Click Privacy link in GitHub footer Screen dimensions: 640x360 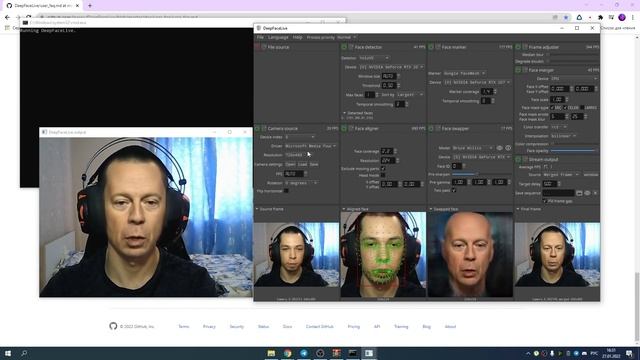(209, 327)
